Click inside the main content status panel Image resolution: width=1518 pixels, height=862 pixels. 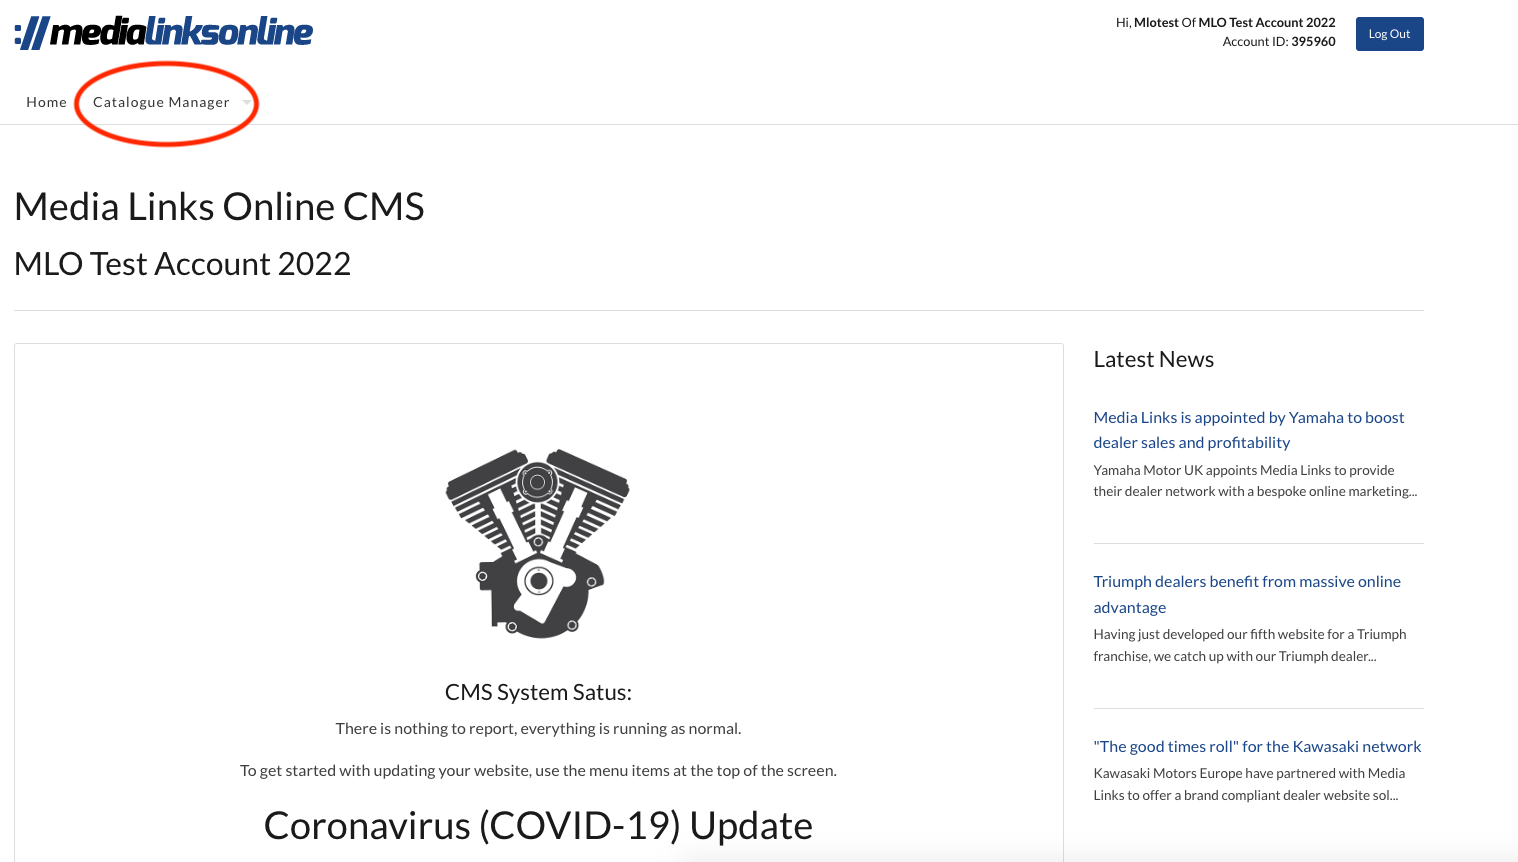[x=538, y=600]
